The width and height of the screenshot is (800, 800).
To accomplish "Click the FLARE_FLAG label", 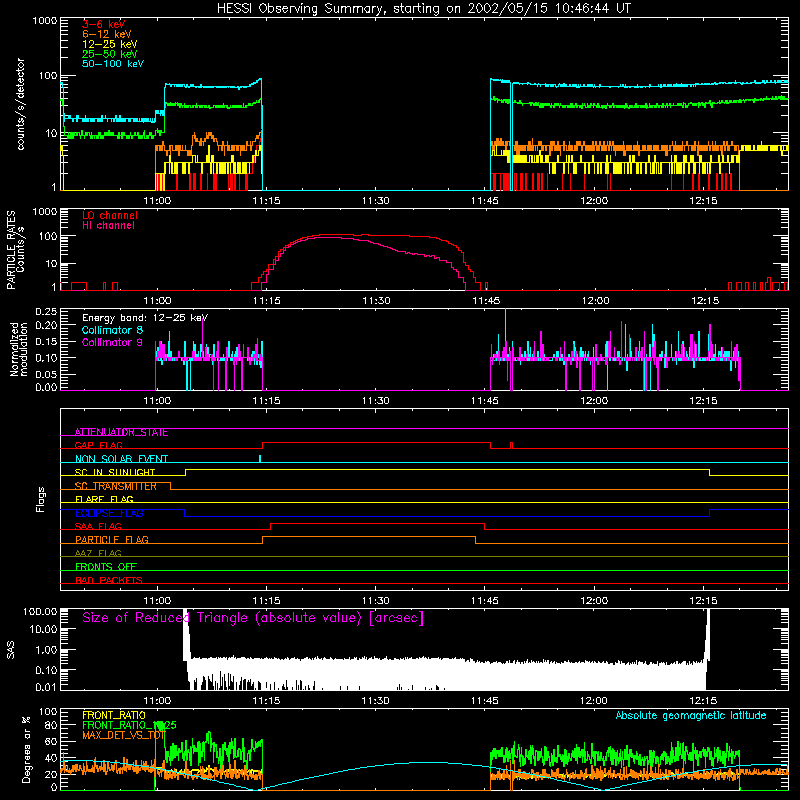I will [104, 499].
